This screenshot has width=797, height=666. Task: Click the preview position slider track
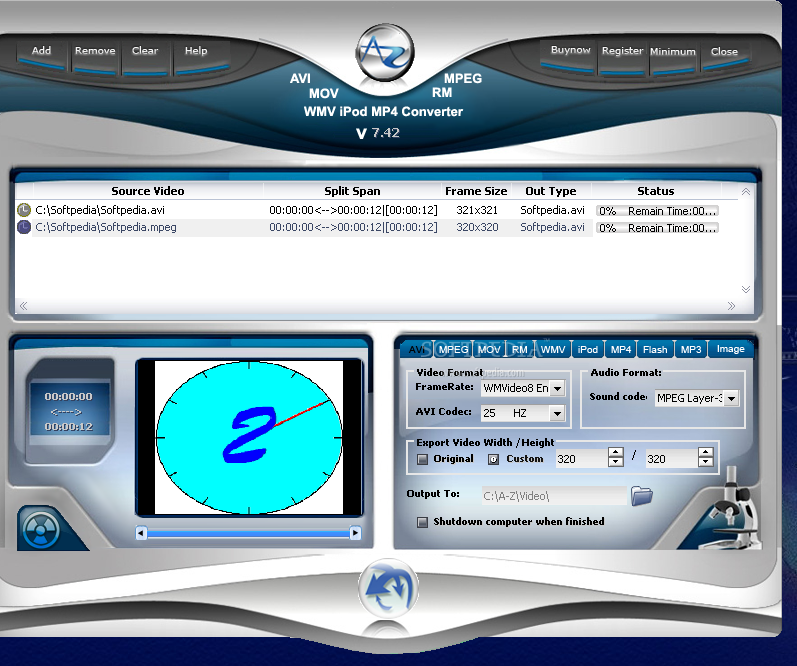click(x=249, y=533)
